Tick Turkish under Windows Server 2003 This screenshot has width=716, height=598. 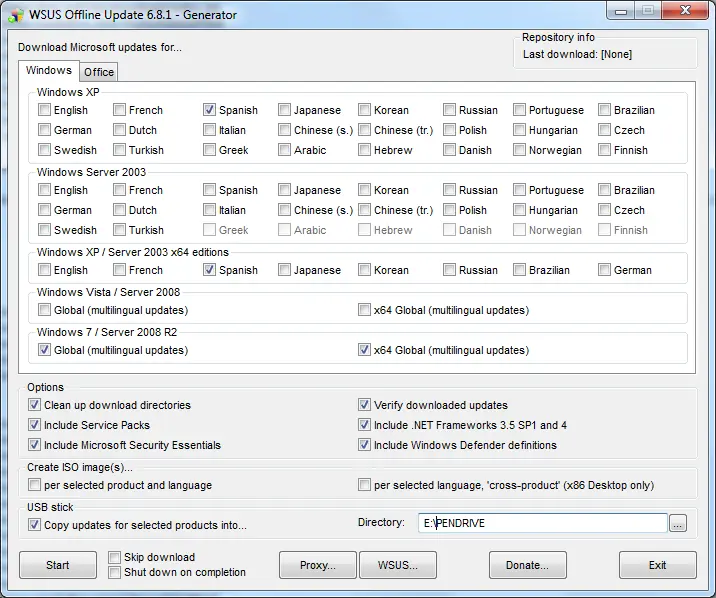[x=119, y=230]
